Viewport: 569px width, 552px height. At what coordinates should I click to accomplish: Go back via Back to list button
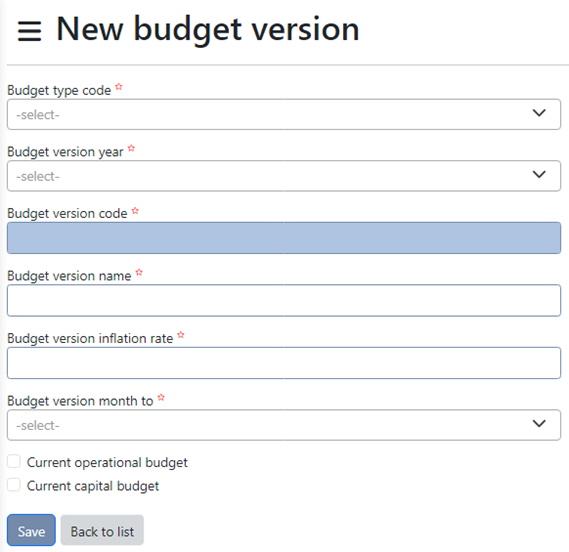[x=102, y=530]
